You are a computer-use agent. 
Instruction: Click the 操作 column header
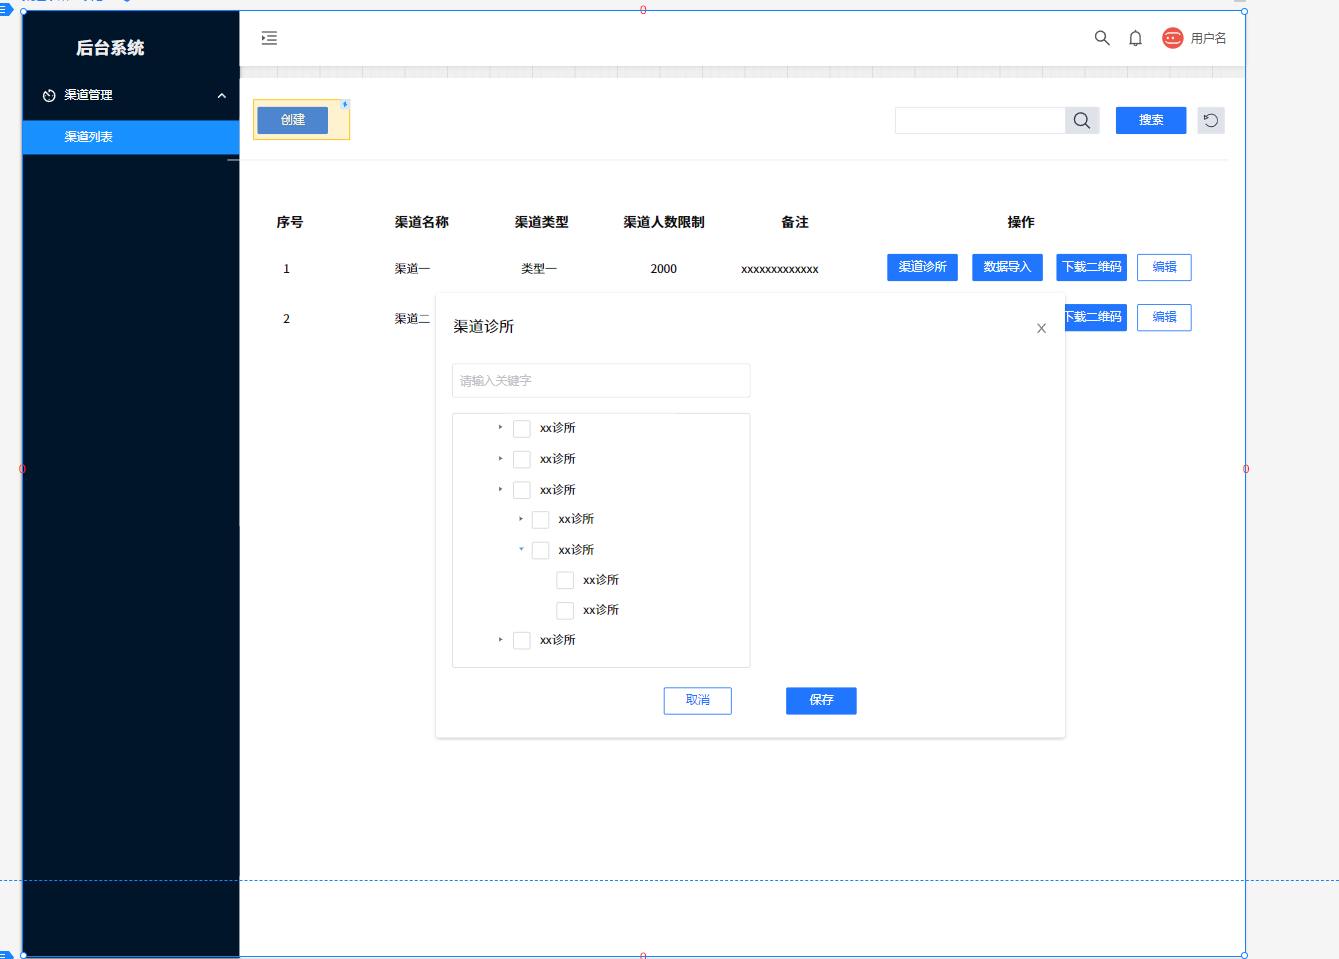pos(1021,222)
